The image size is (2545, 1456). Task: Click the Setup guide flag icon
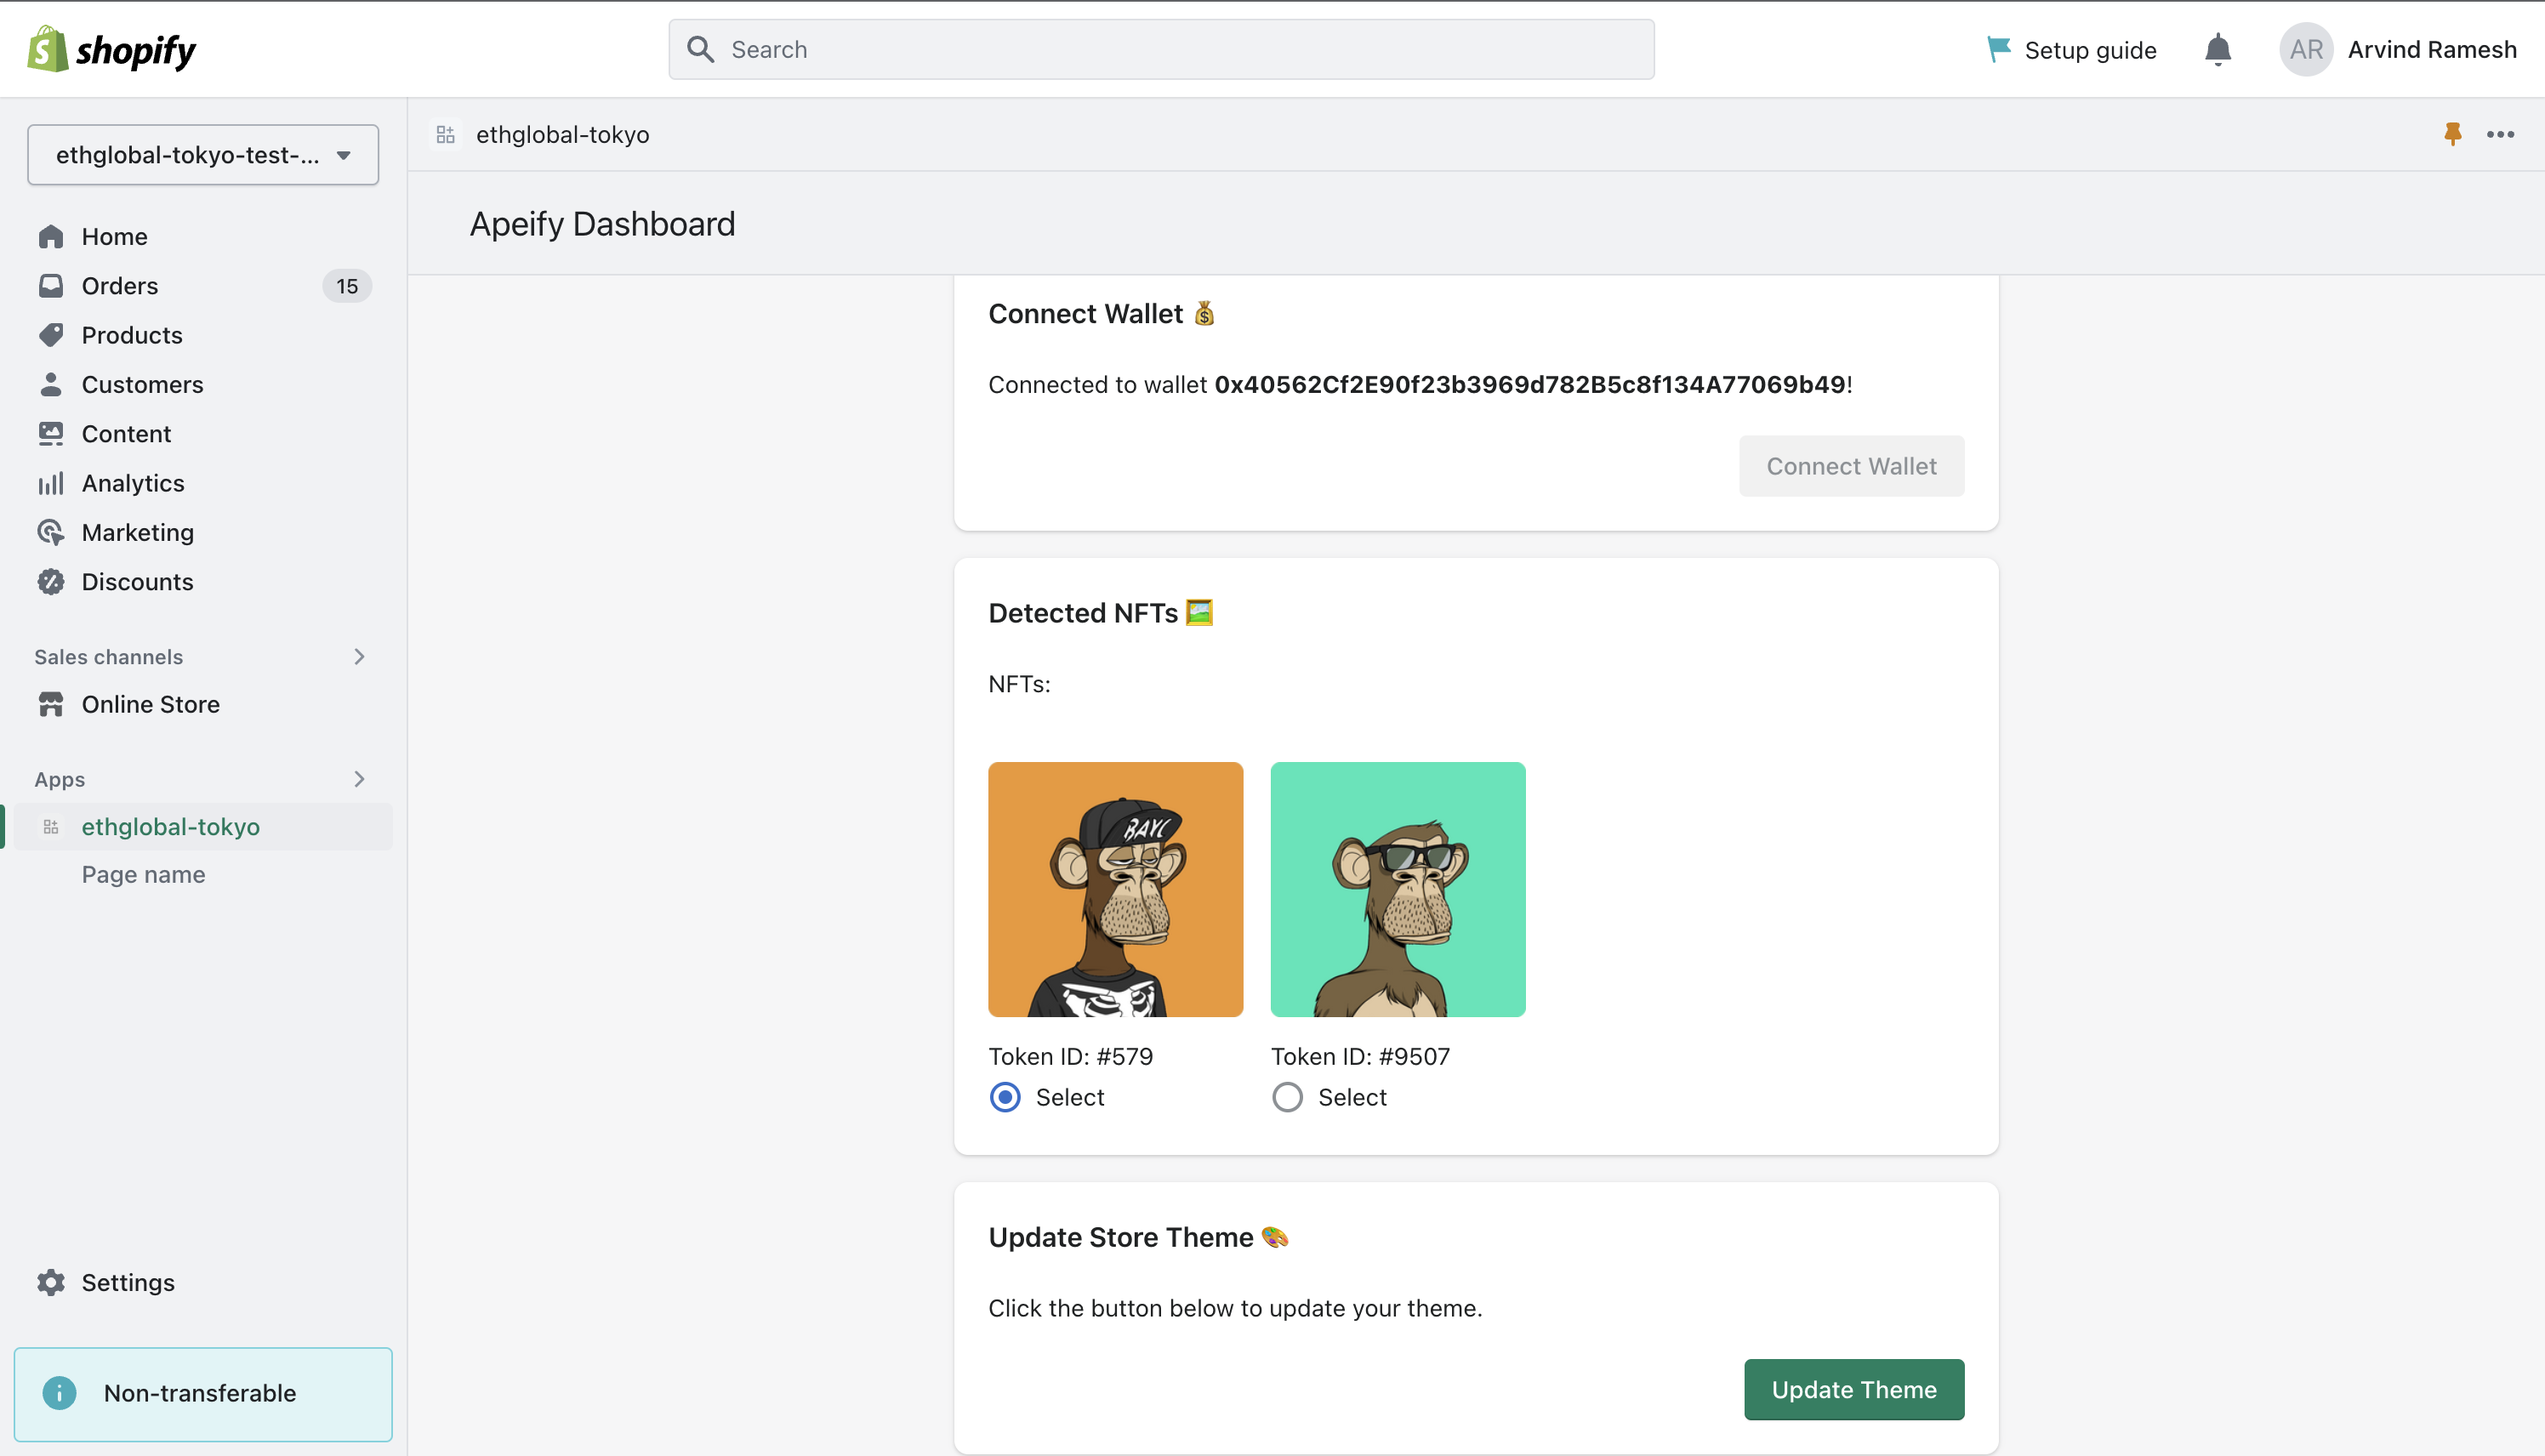pos(1998,49)
